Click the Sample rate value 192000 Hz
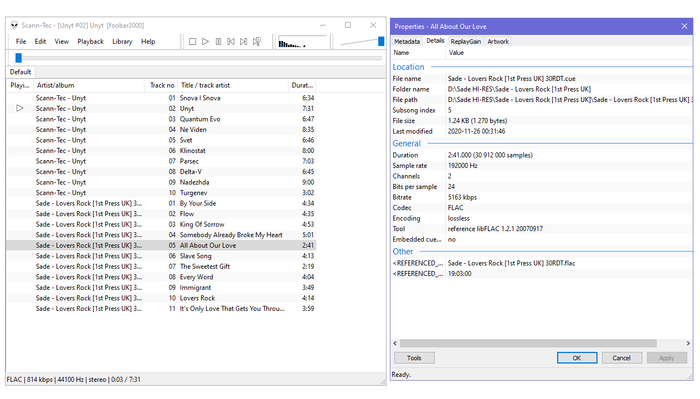700x399 pixels. click(462, 166)
